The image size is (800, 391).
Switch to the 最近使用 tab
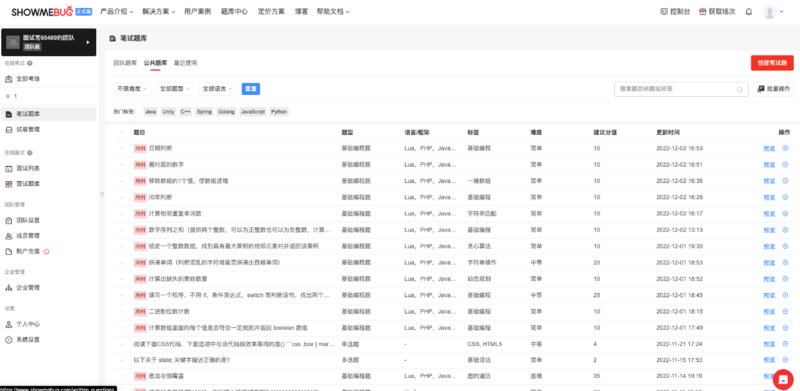[185, 63]
